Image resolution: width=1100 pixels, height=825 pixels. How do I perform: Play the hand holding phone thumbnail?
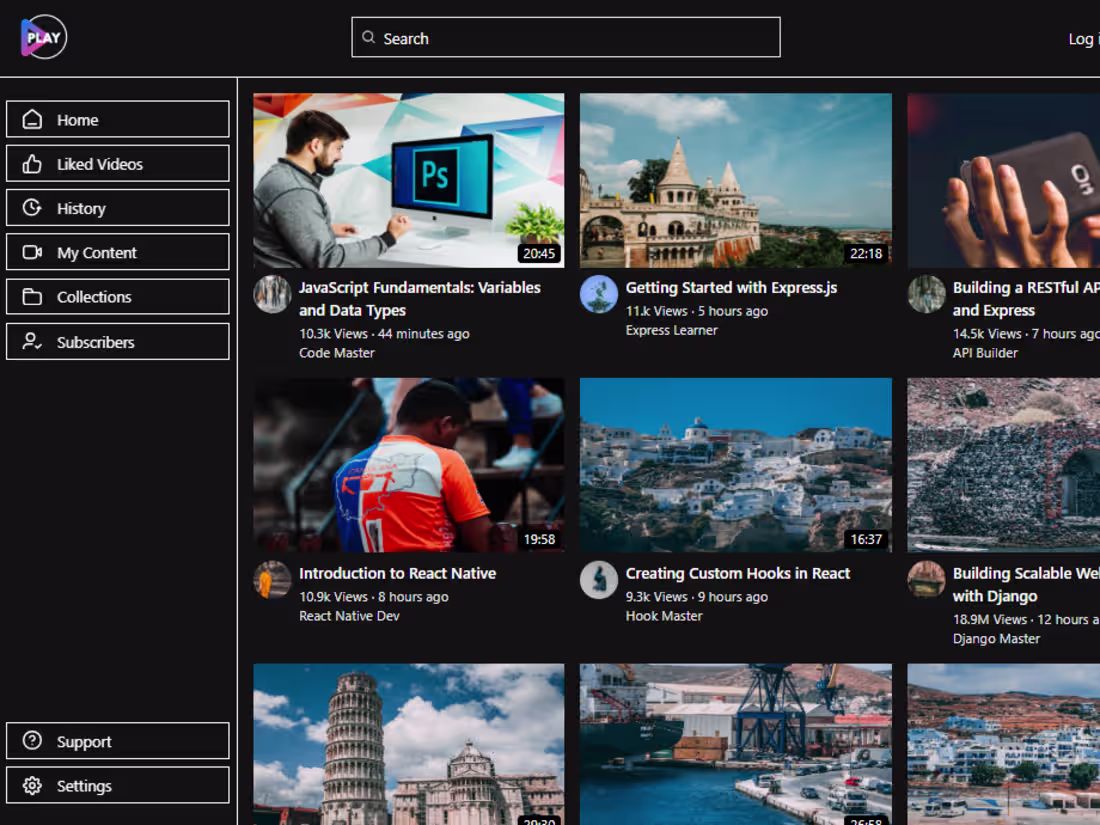point(1003,180)
